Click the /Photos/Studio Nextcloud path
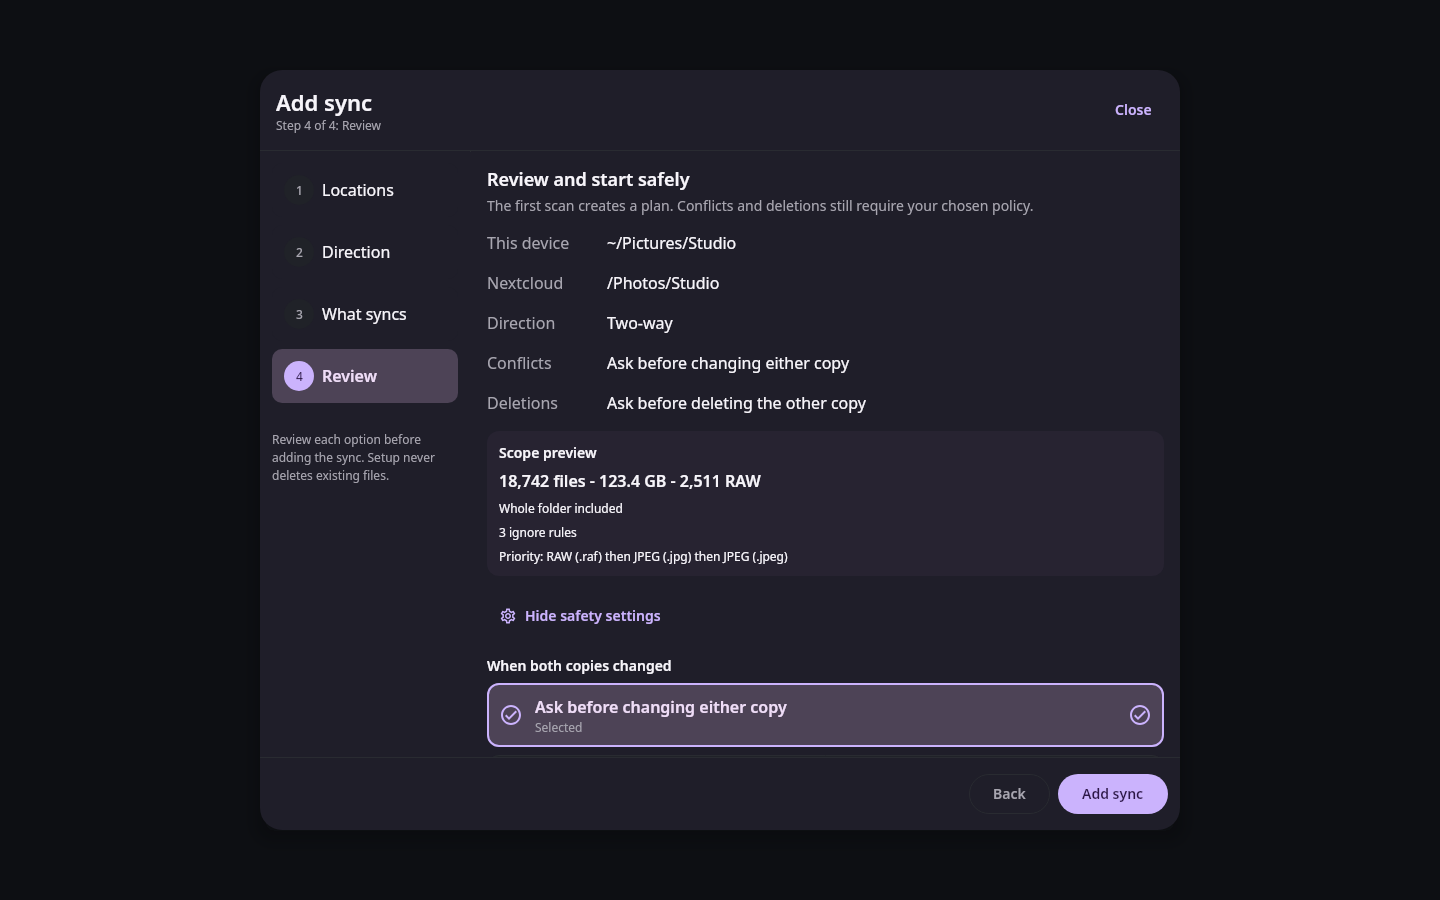This screenshot has width=1440, height=900. click(663, 283)
